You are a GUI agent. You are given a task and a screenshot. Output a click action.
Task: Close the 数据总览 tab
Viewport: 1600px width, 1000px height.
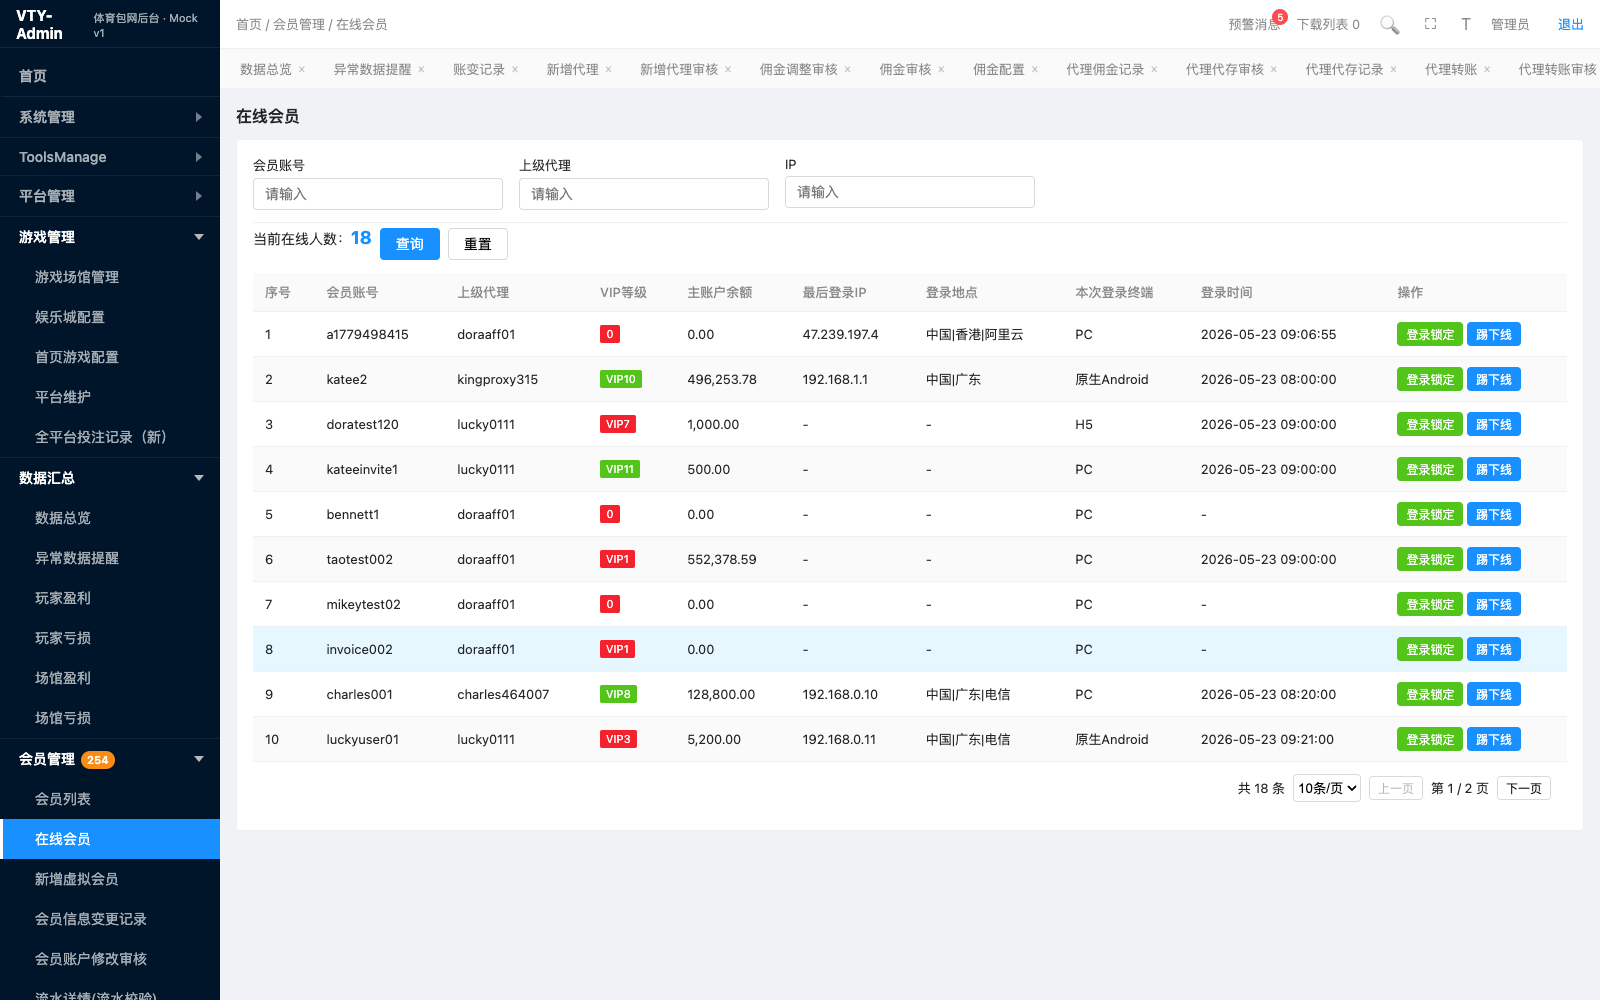pyautogui.click(x=301, y=69)
